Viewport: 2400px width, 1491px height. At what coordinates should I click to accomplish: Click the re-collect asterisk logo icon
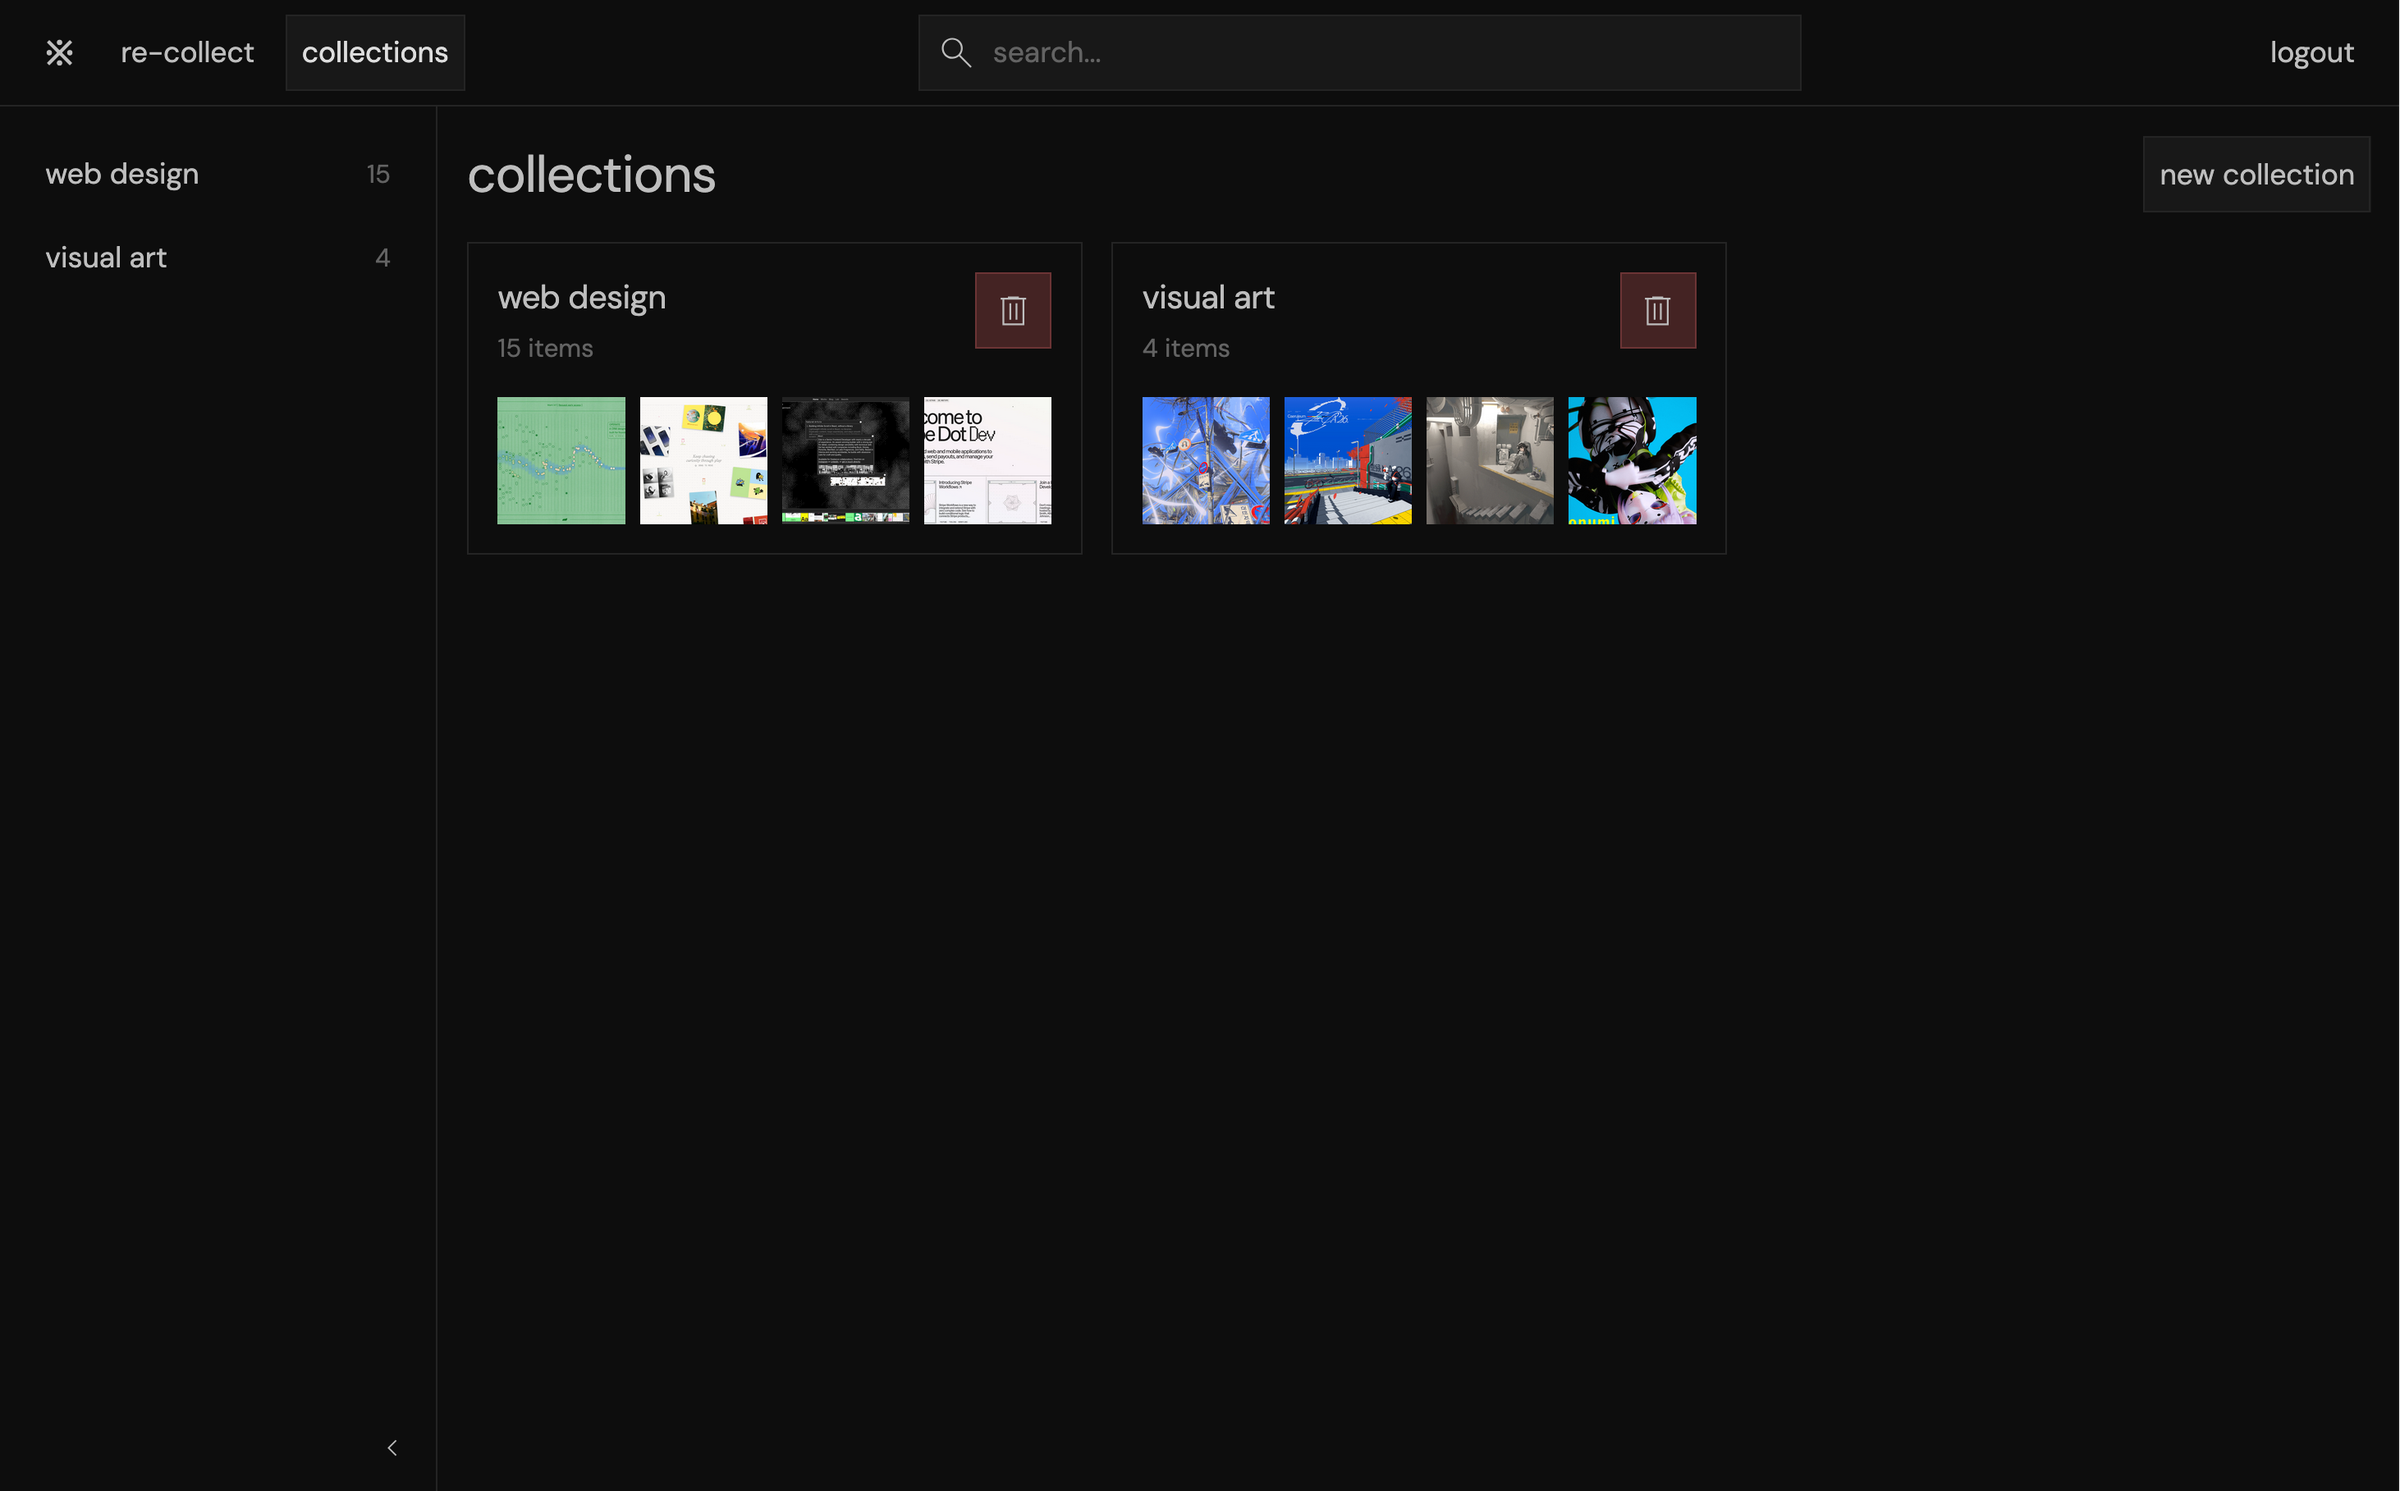point(59,52)
